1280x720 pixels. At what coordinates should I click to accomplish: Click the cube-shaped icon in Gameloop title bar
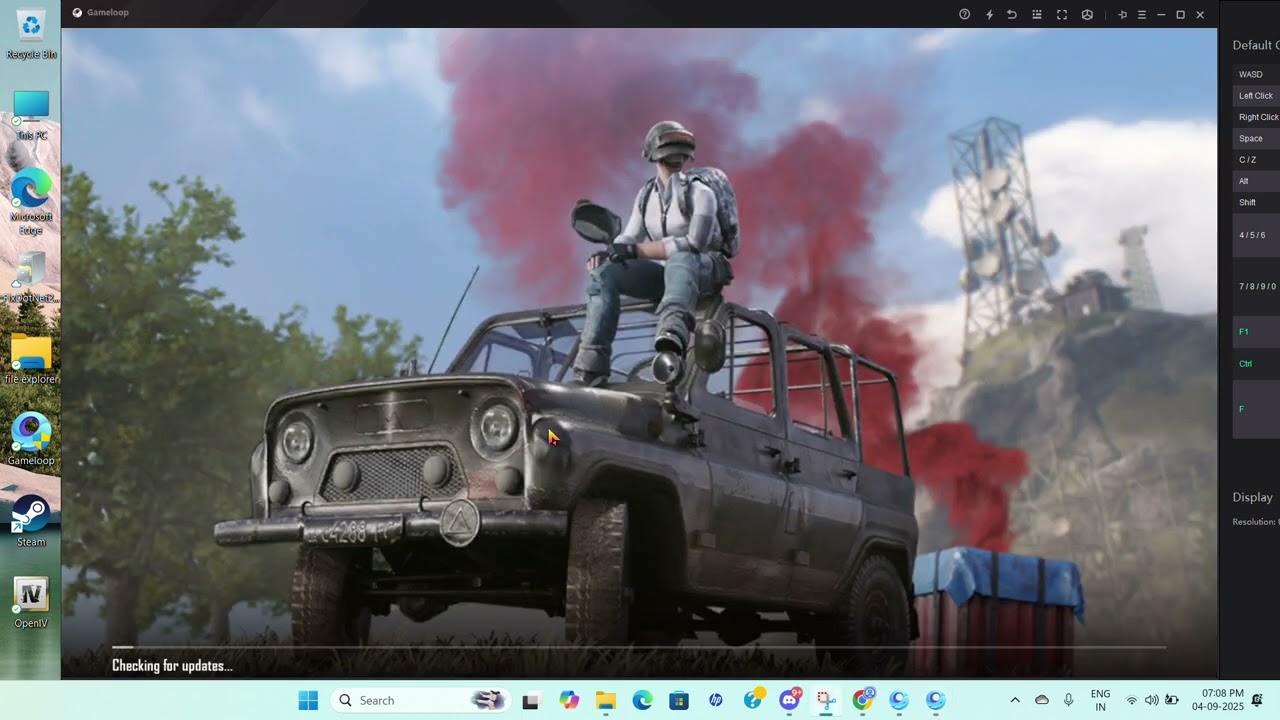click(x=1087, y=14)
